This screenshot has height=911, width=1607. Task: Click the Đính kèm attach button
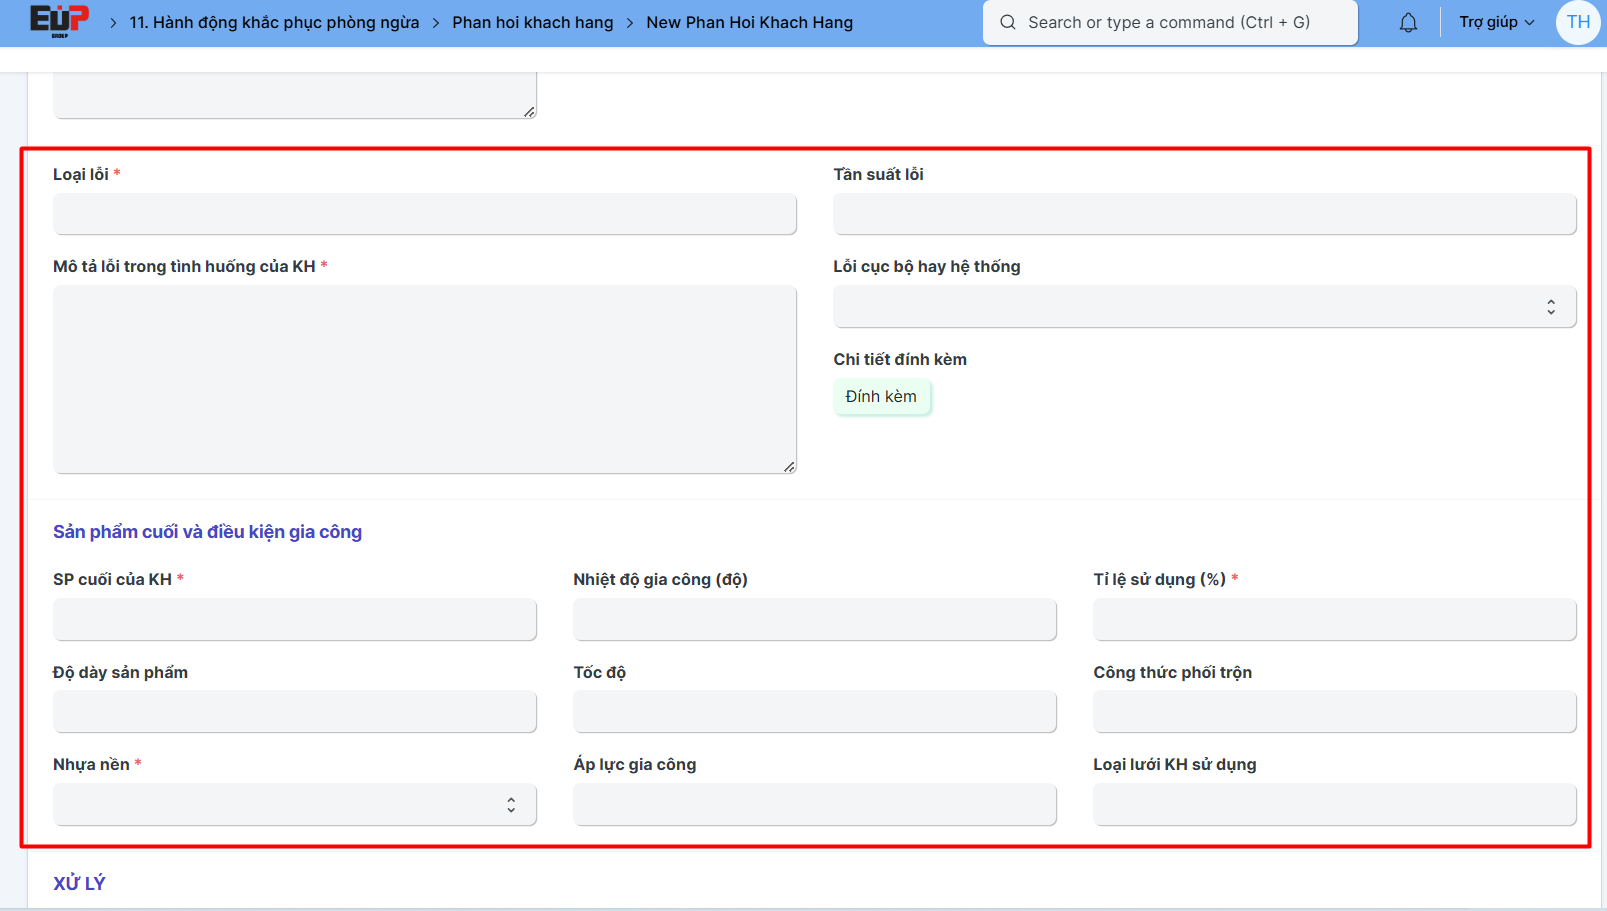(881, 397)
